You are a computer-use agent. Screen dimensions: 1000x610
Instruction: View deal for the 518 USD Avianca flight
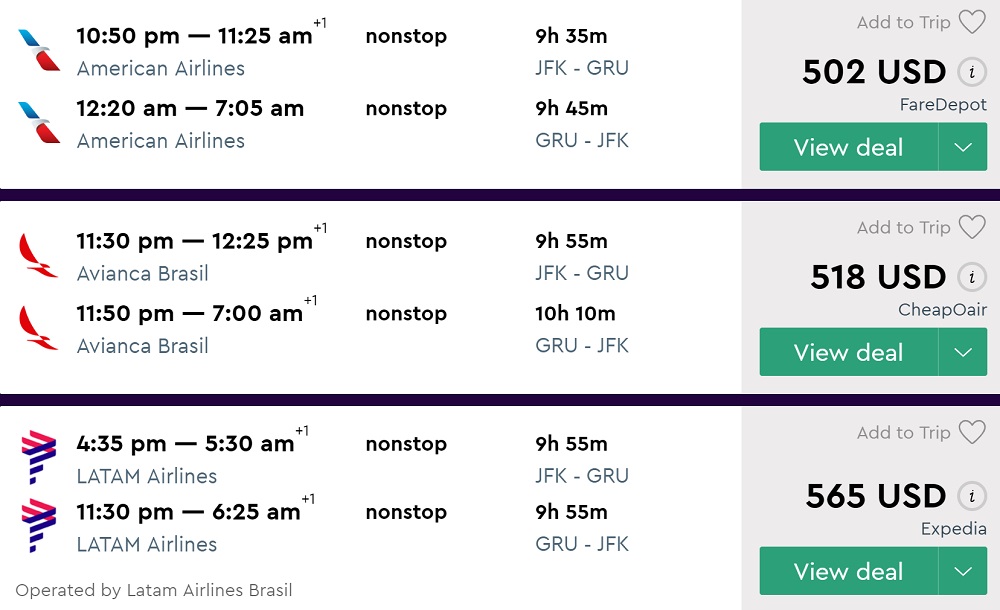(848, 352)
